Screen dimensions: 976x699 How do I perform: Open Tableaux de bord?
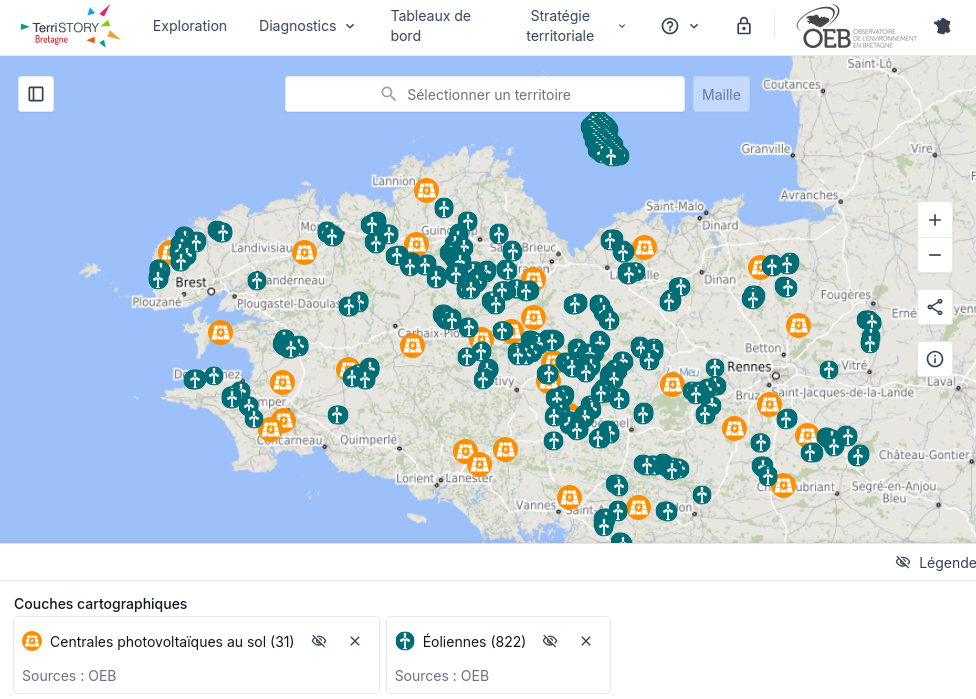point(431,26)
